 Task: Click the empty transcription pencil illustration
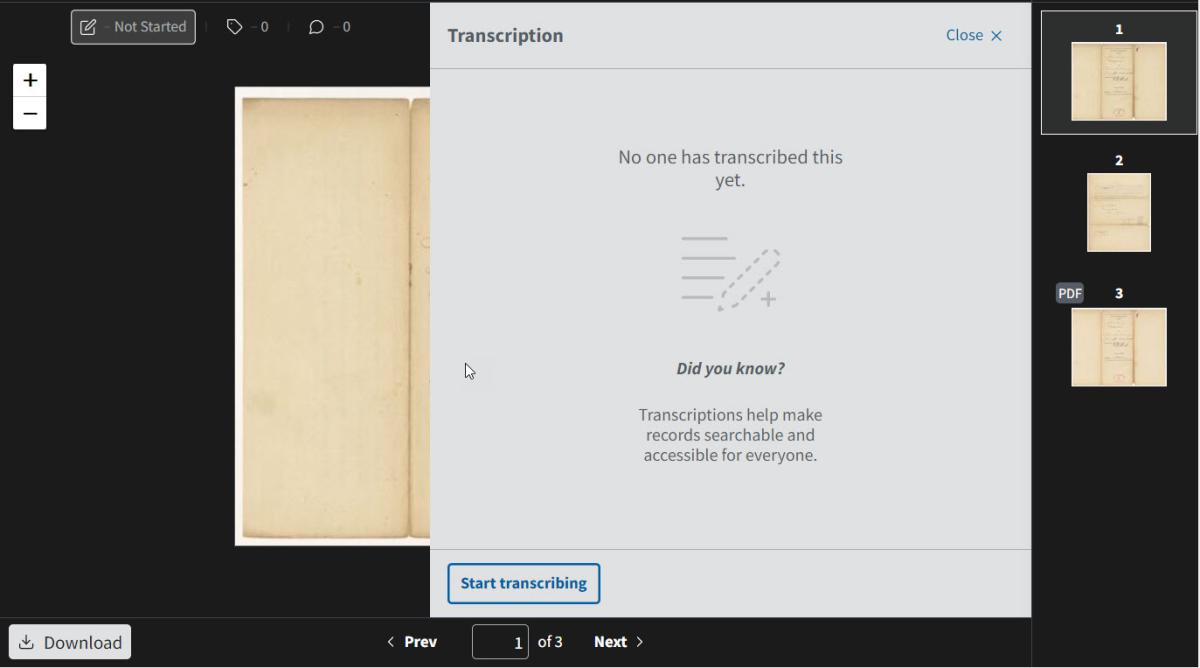[730, 273]
